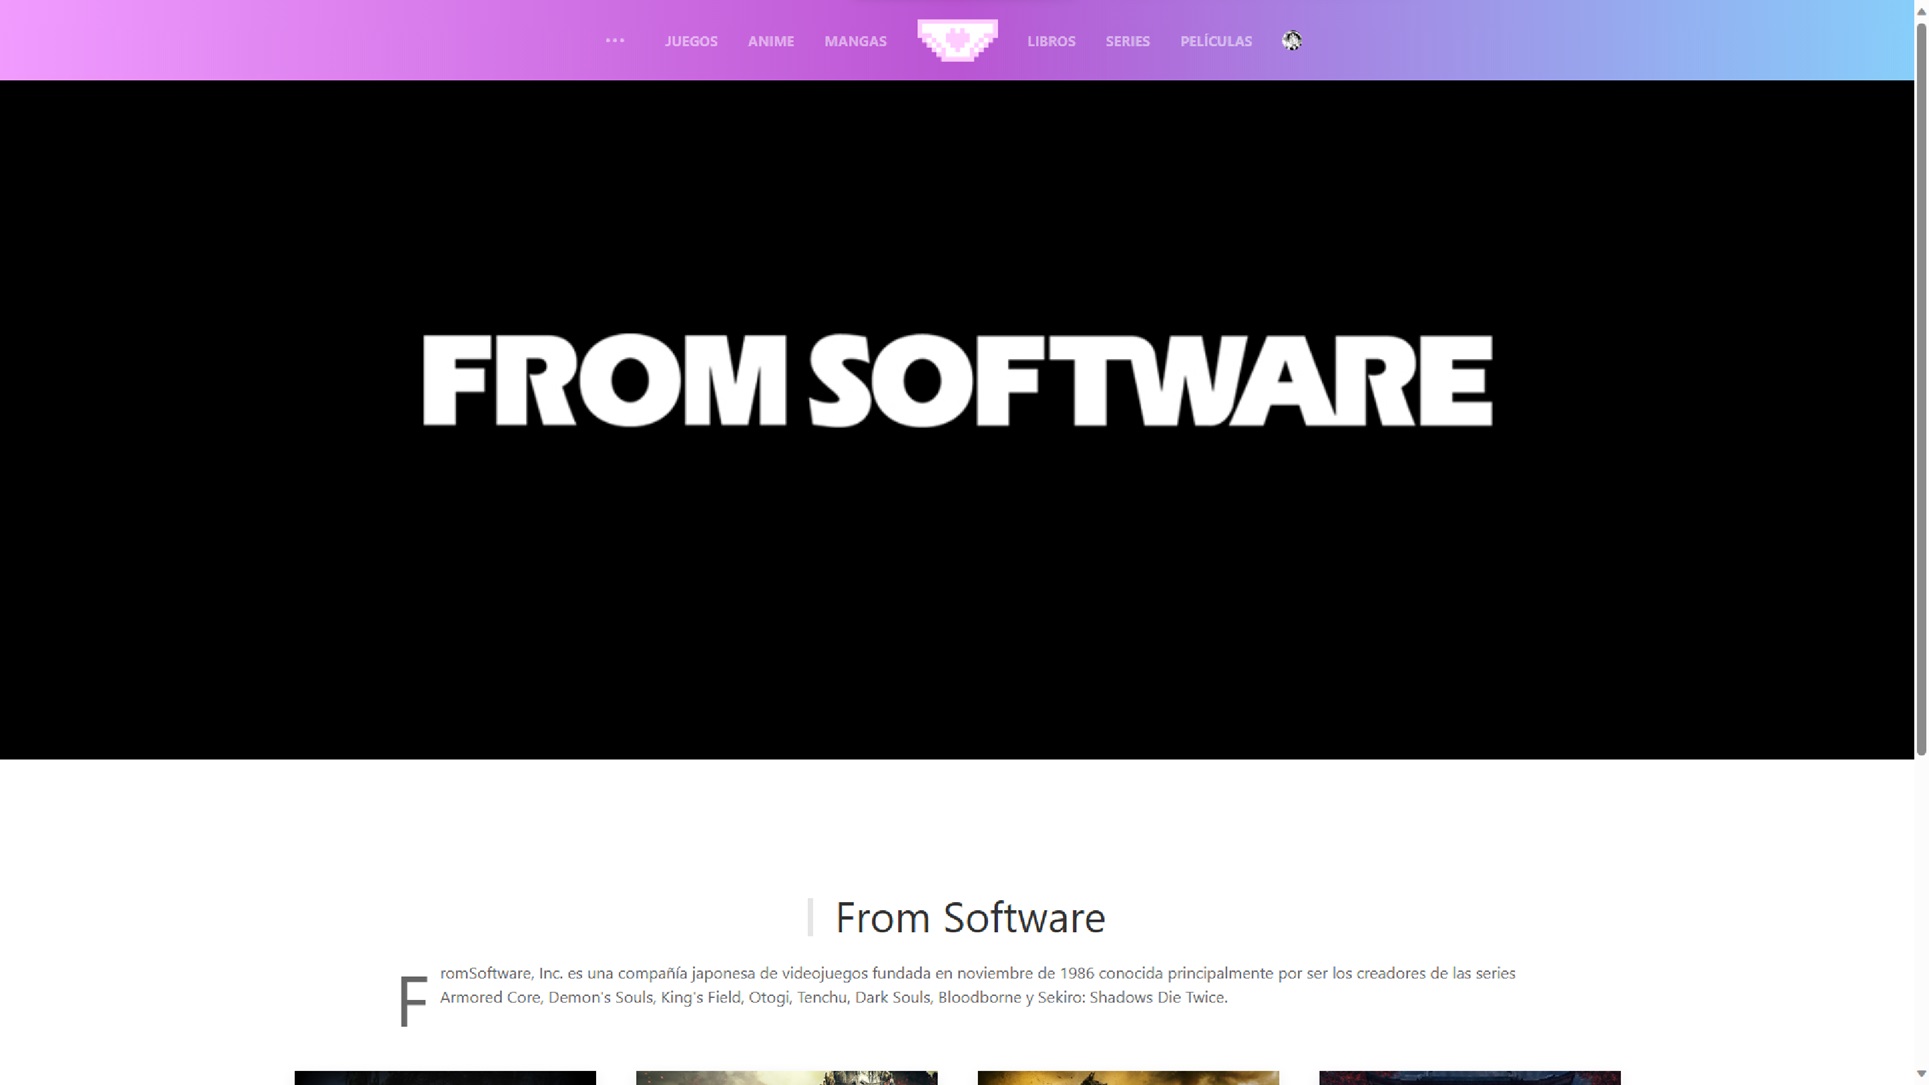Go to the Juegos section
Screen dimensions: 1929x1085
tap(690, 41)
